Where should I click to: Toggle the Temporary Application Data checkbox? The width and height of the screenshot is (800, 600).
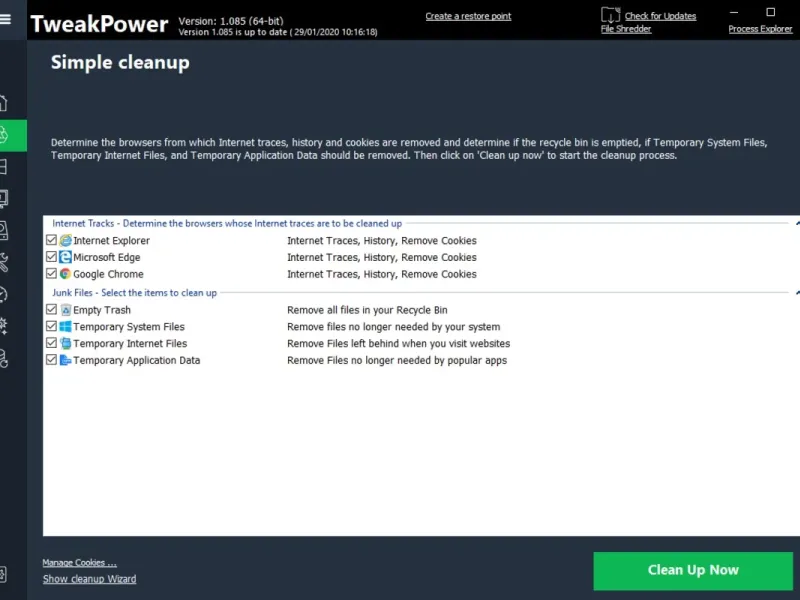(x=51, y=360)
